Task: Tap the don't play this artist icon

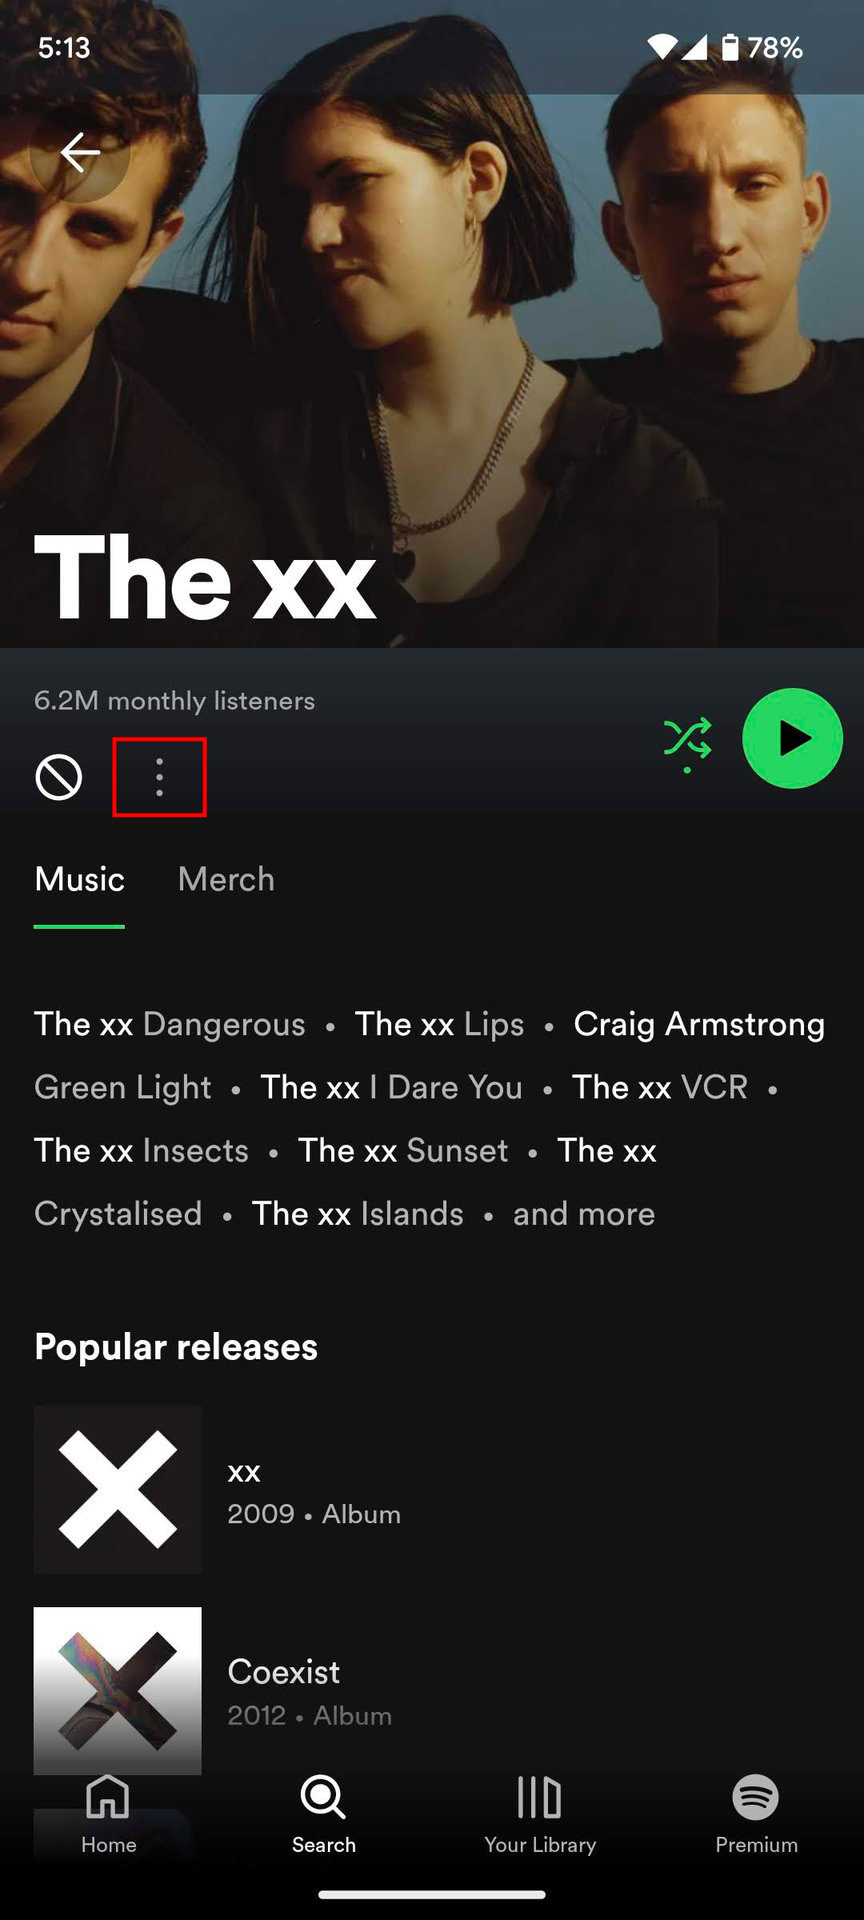Action: click(59, 777)
